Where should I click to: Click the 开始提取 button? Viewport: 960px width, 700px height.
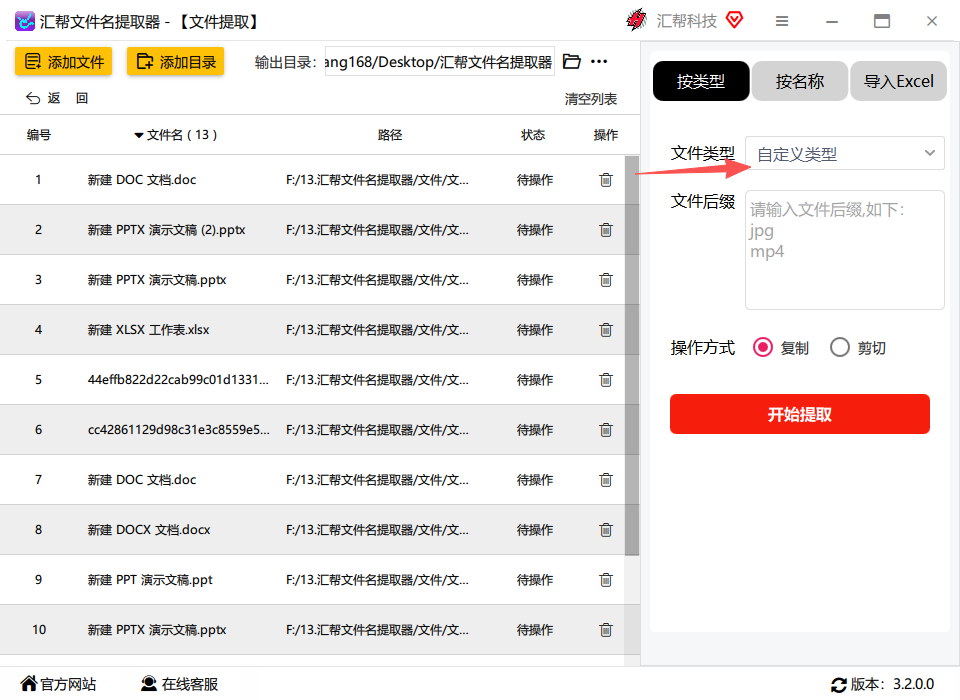800,414
